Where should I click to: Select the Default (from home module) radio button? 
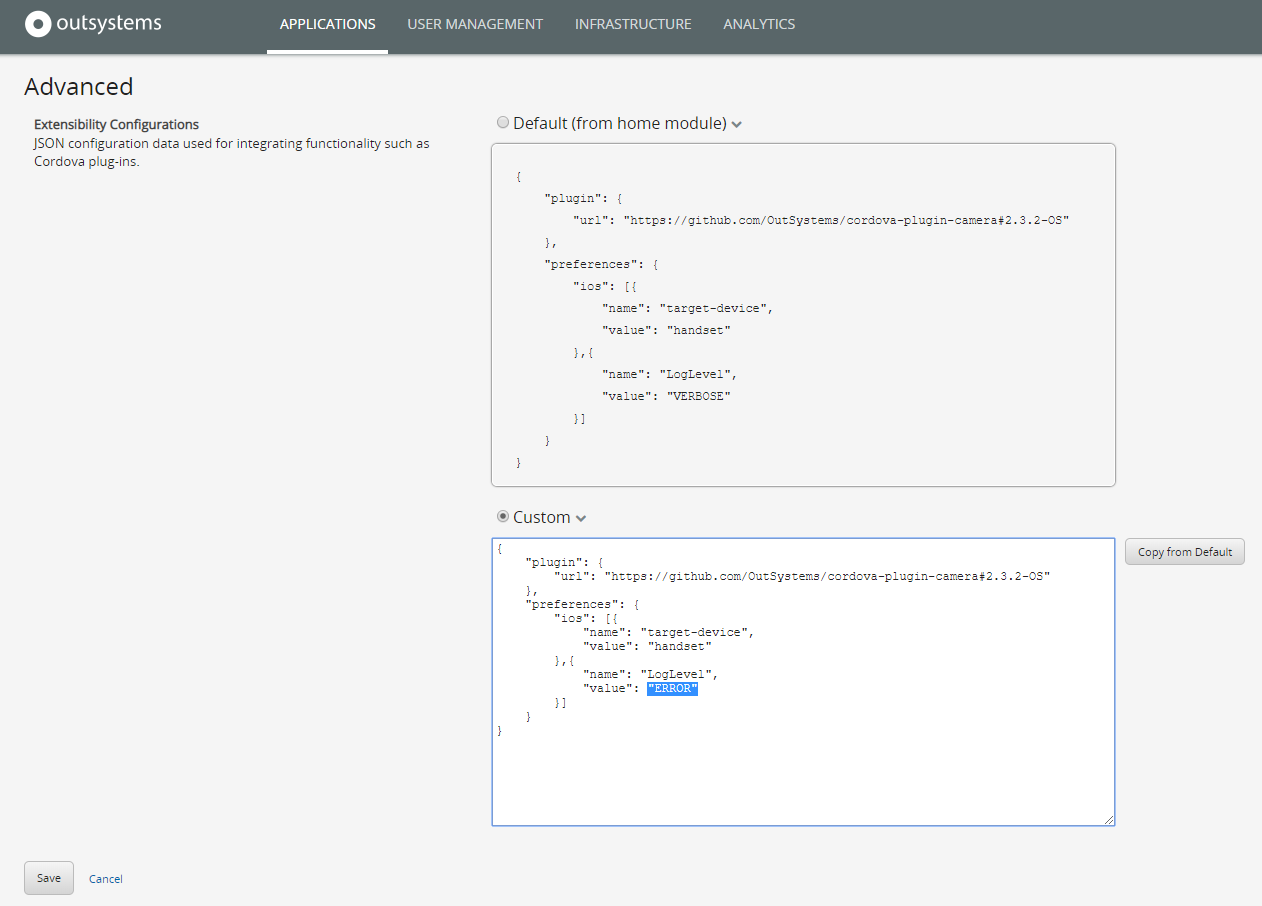coord(503,122)
